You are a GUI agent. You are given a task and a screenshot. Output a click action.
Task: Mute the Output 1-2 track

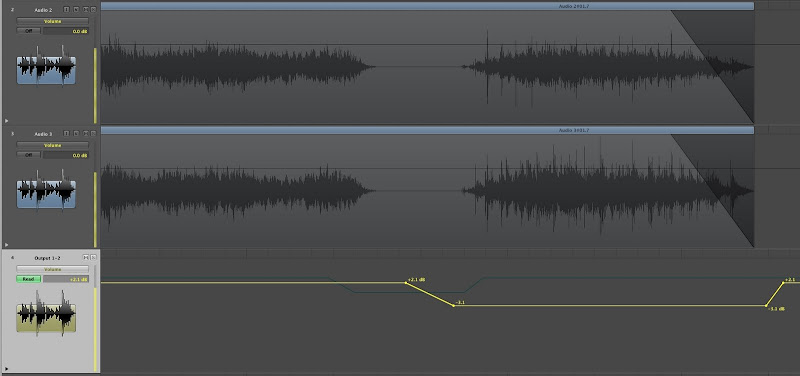tap(86, 258)
